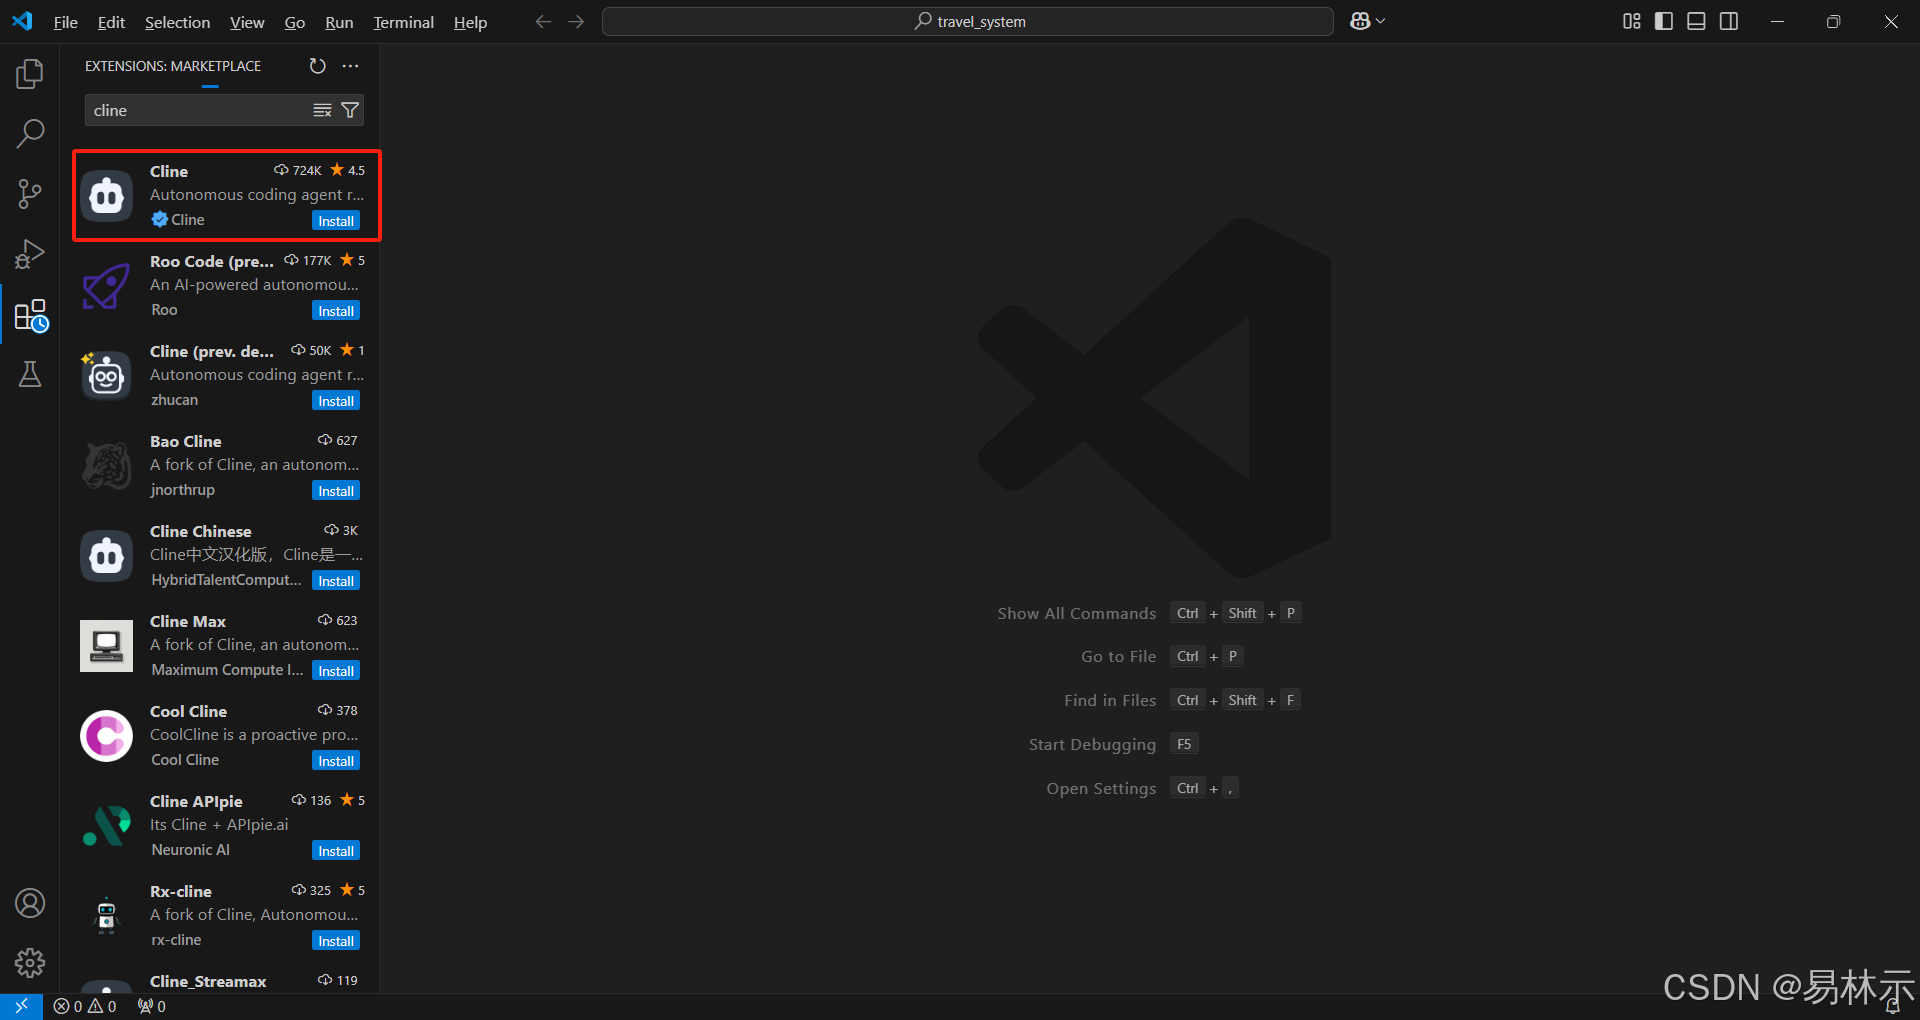Open the Run menu
The width and height of the screenshot is (1920, 1020).
coord(339,22)
